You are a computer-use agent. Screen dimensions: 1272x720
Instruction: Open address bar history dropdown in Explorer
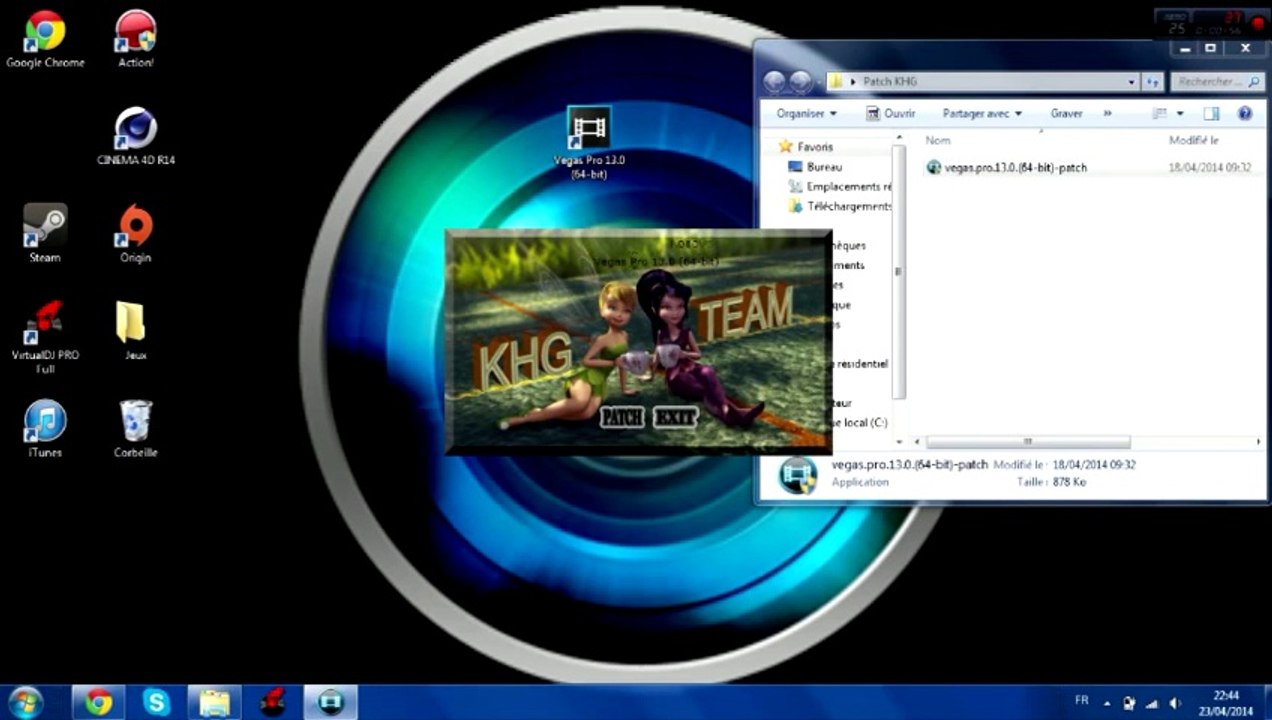pyautogui.click(x=1132, y=82)
